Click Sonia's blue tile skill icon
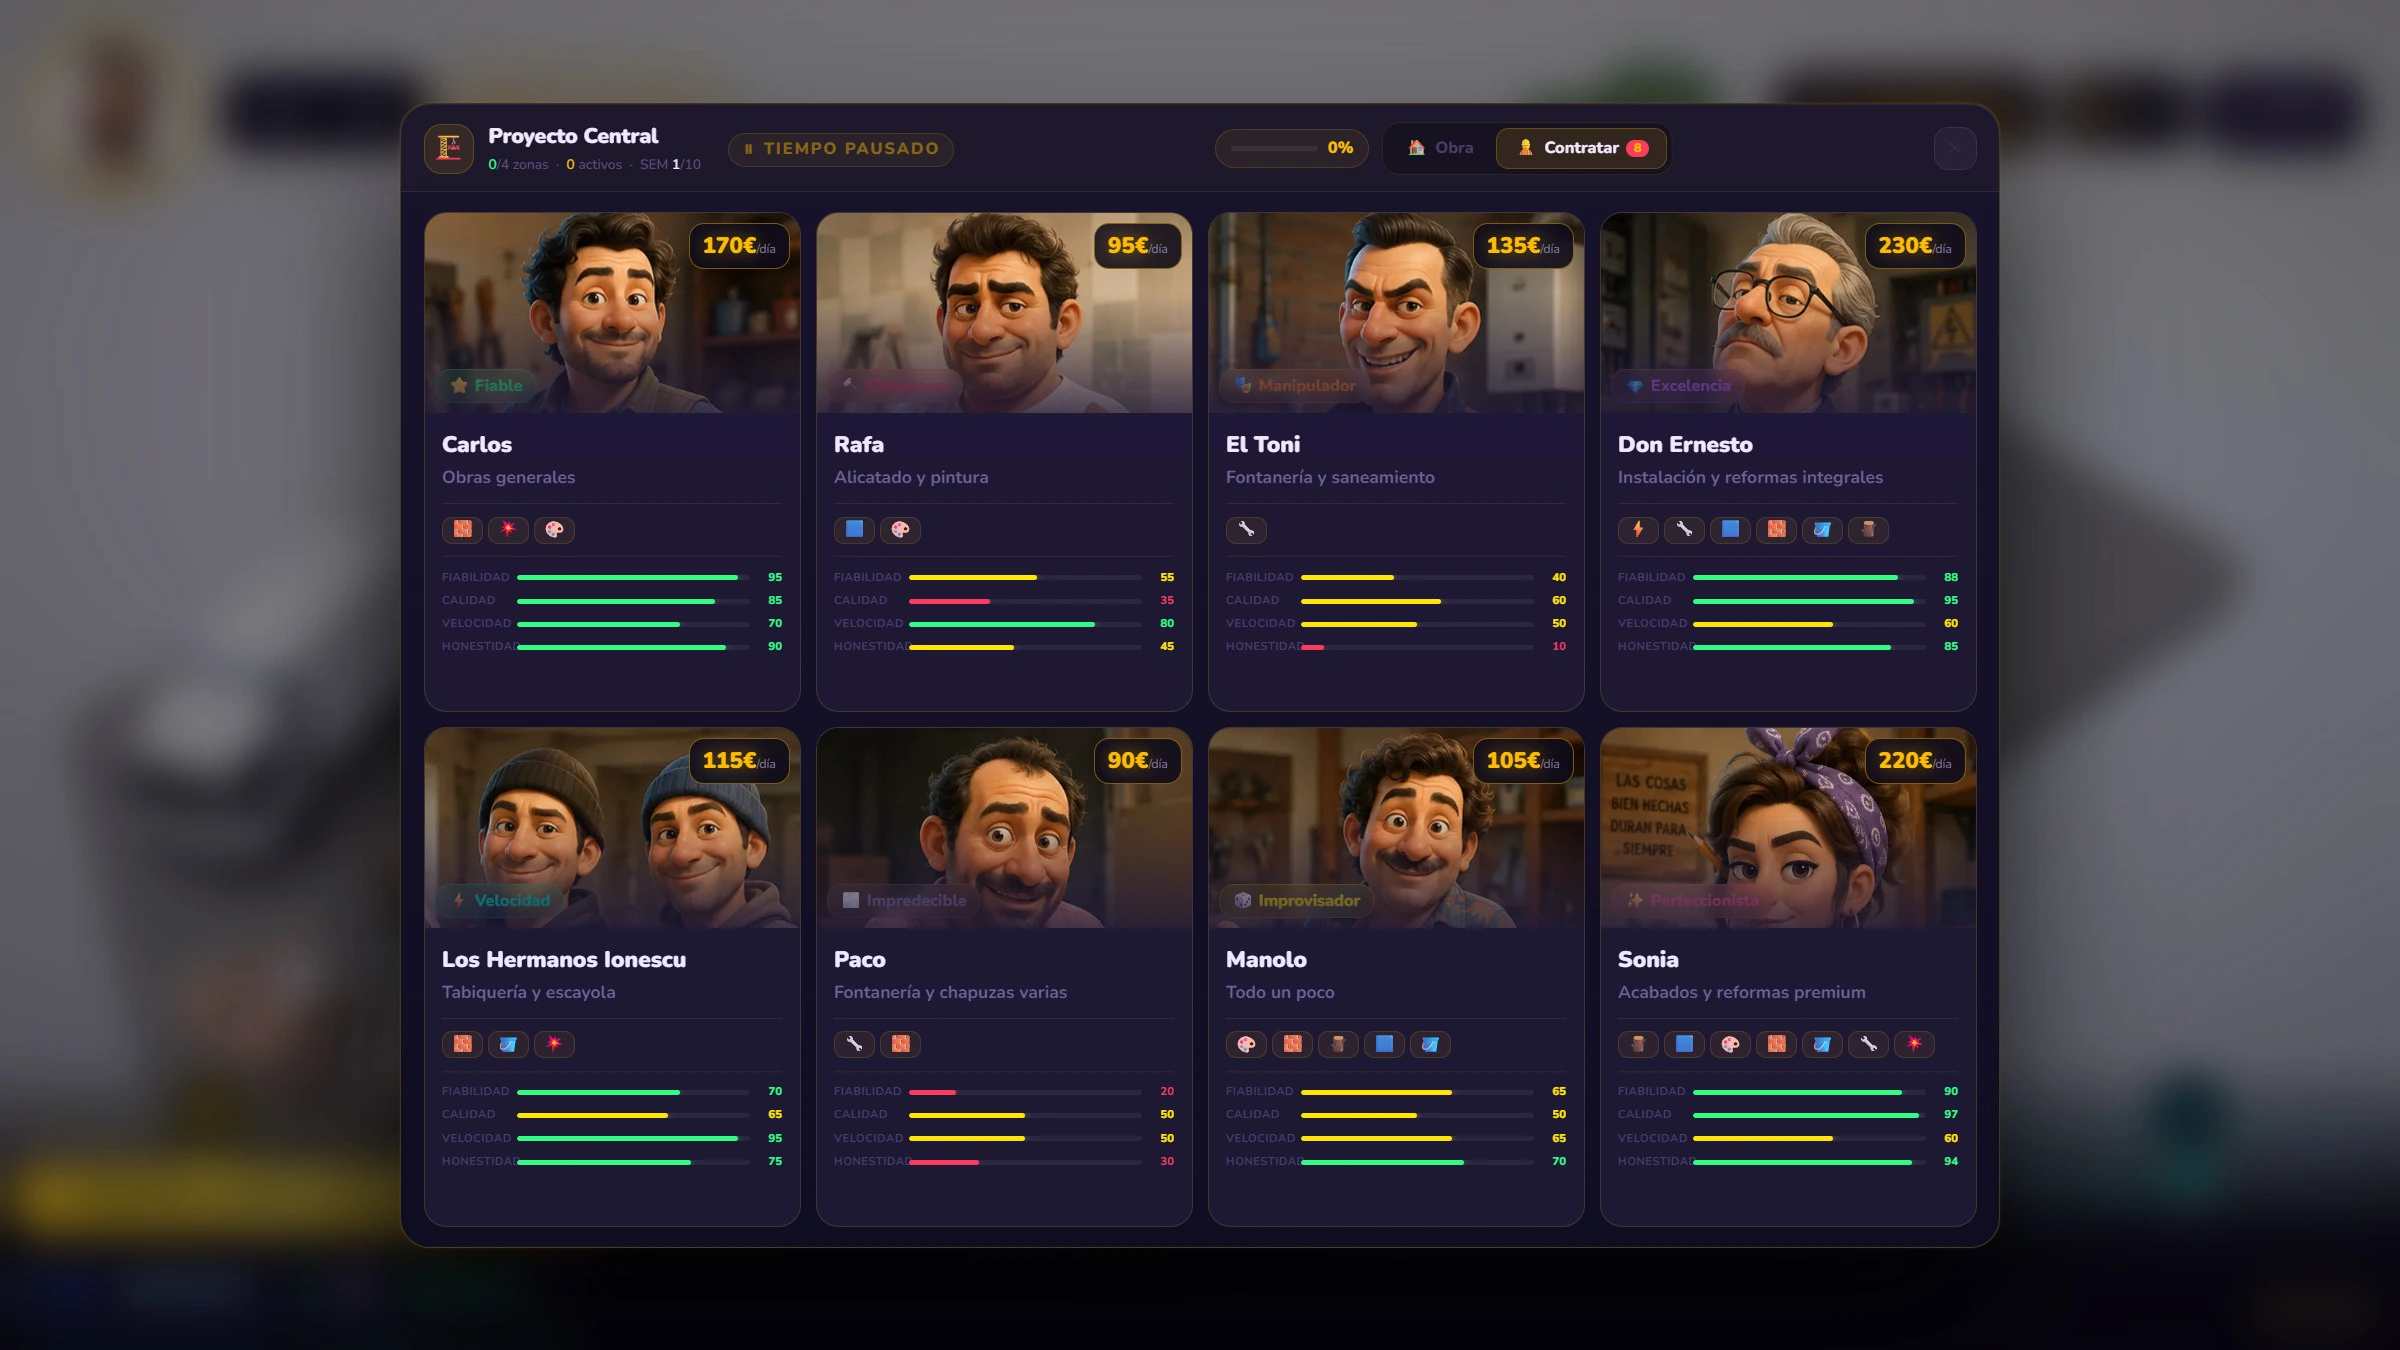Screen dimensions: 2400x1350 1684,1044
